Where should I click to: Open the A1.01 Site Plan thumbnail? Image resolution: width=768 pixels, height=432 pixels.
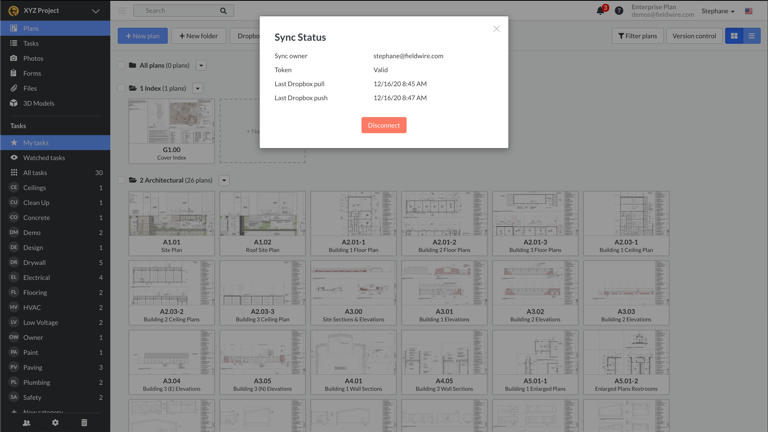point(171,222)
